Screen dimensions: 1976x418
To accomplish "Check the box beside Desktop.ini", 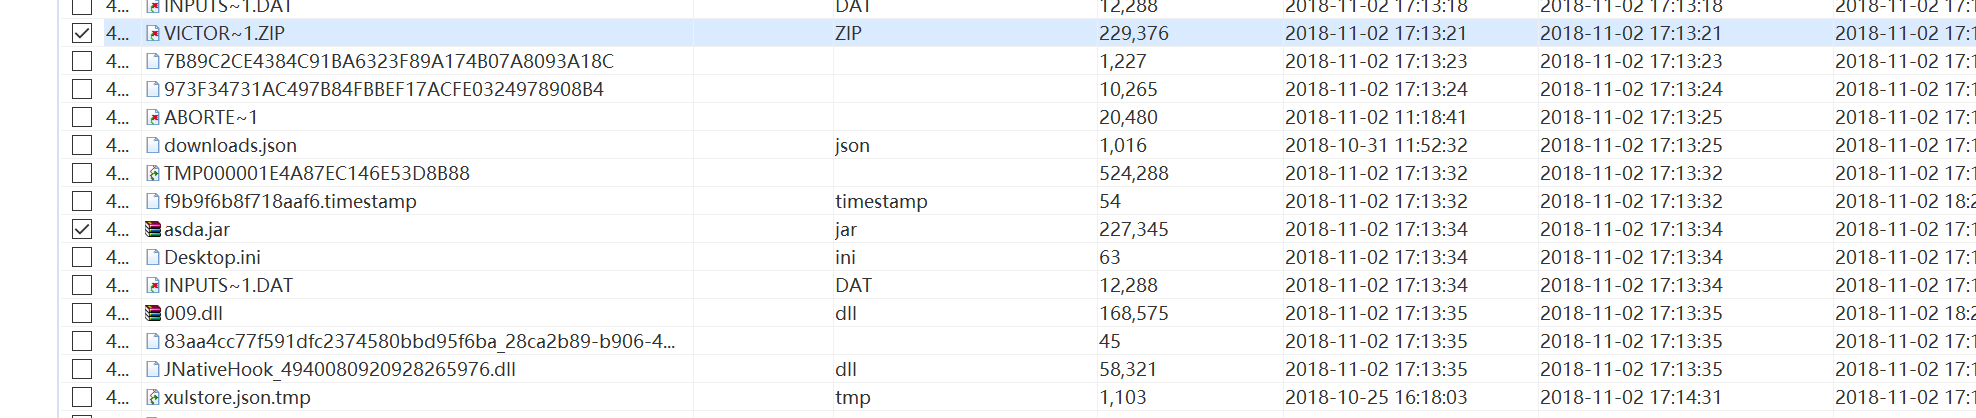I will pyautogui.click(x=82, y=257).
